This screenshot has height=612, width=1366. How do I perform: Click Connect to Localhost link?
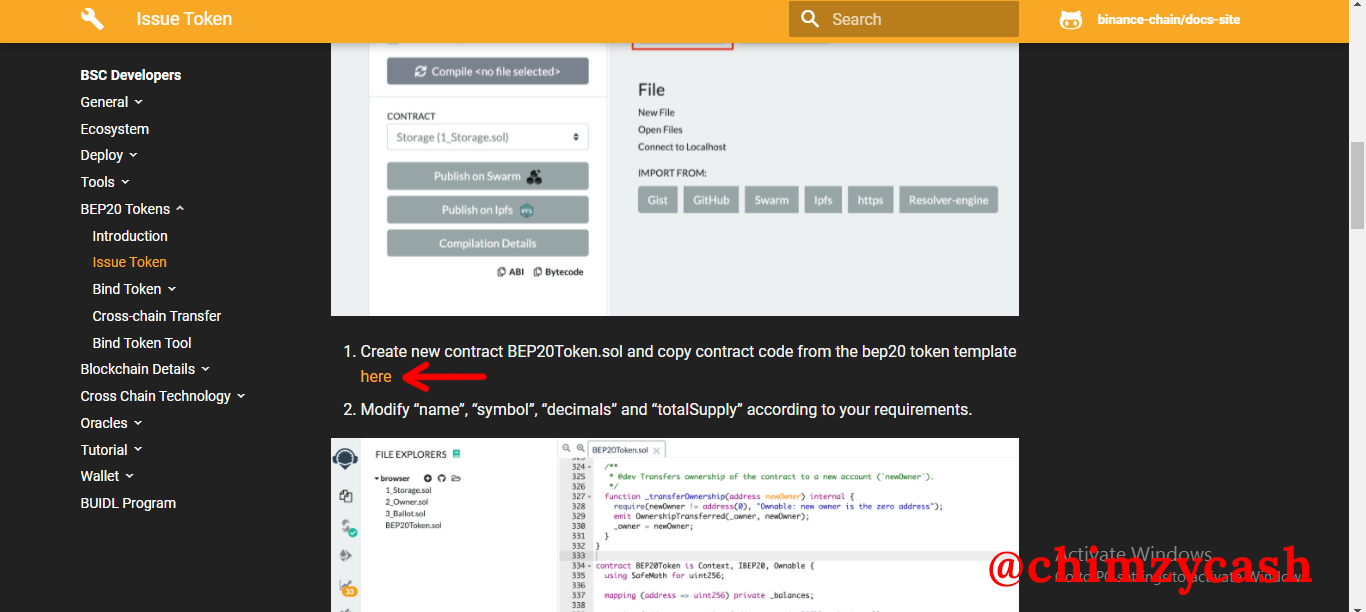click(x=682, y=146)
